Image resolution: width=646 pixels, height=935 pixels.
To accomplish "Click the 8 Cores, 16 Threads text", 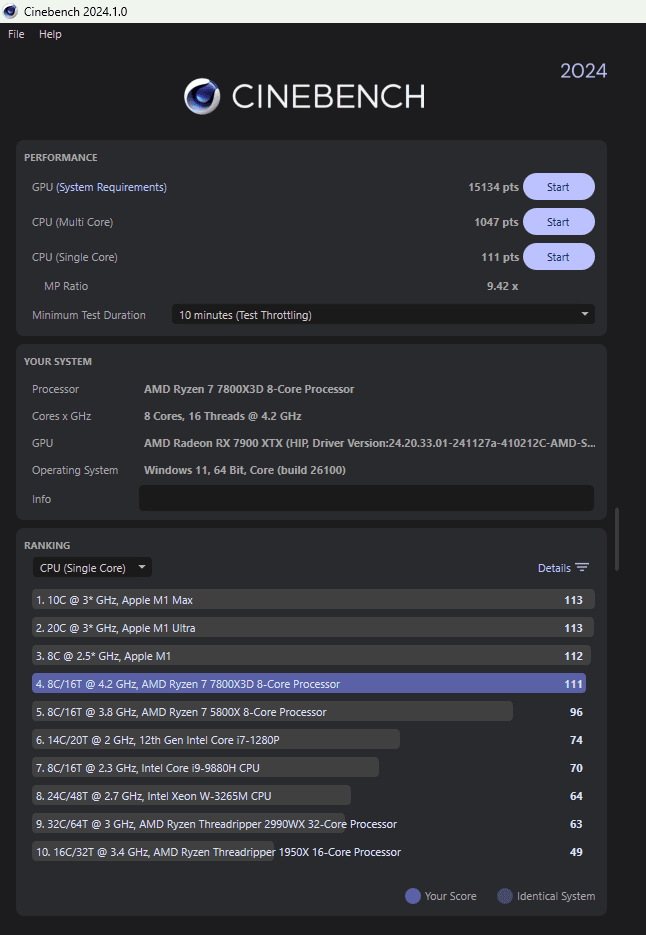I will click(222, 416).
